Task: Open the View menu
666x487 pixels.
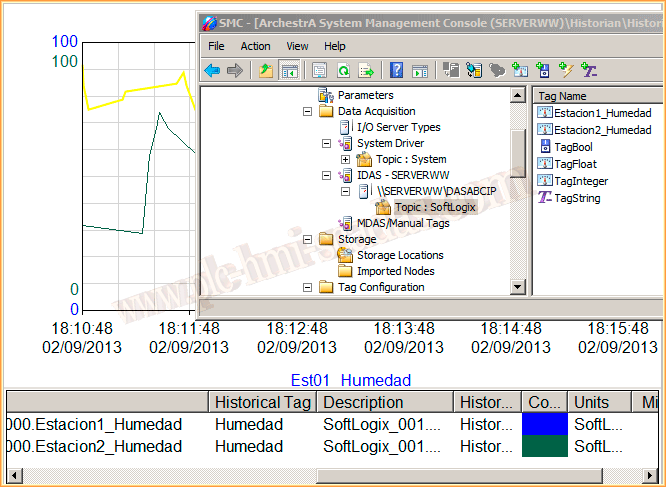Action: [298, 46]
